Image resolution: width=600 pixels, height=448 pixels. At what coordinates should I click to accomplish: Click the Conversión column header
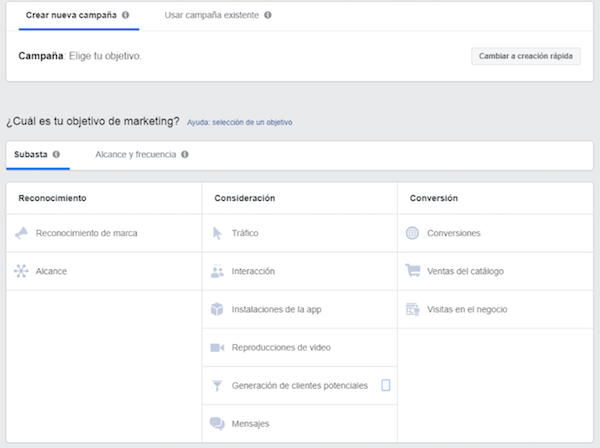click(434, 198)
